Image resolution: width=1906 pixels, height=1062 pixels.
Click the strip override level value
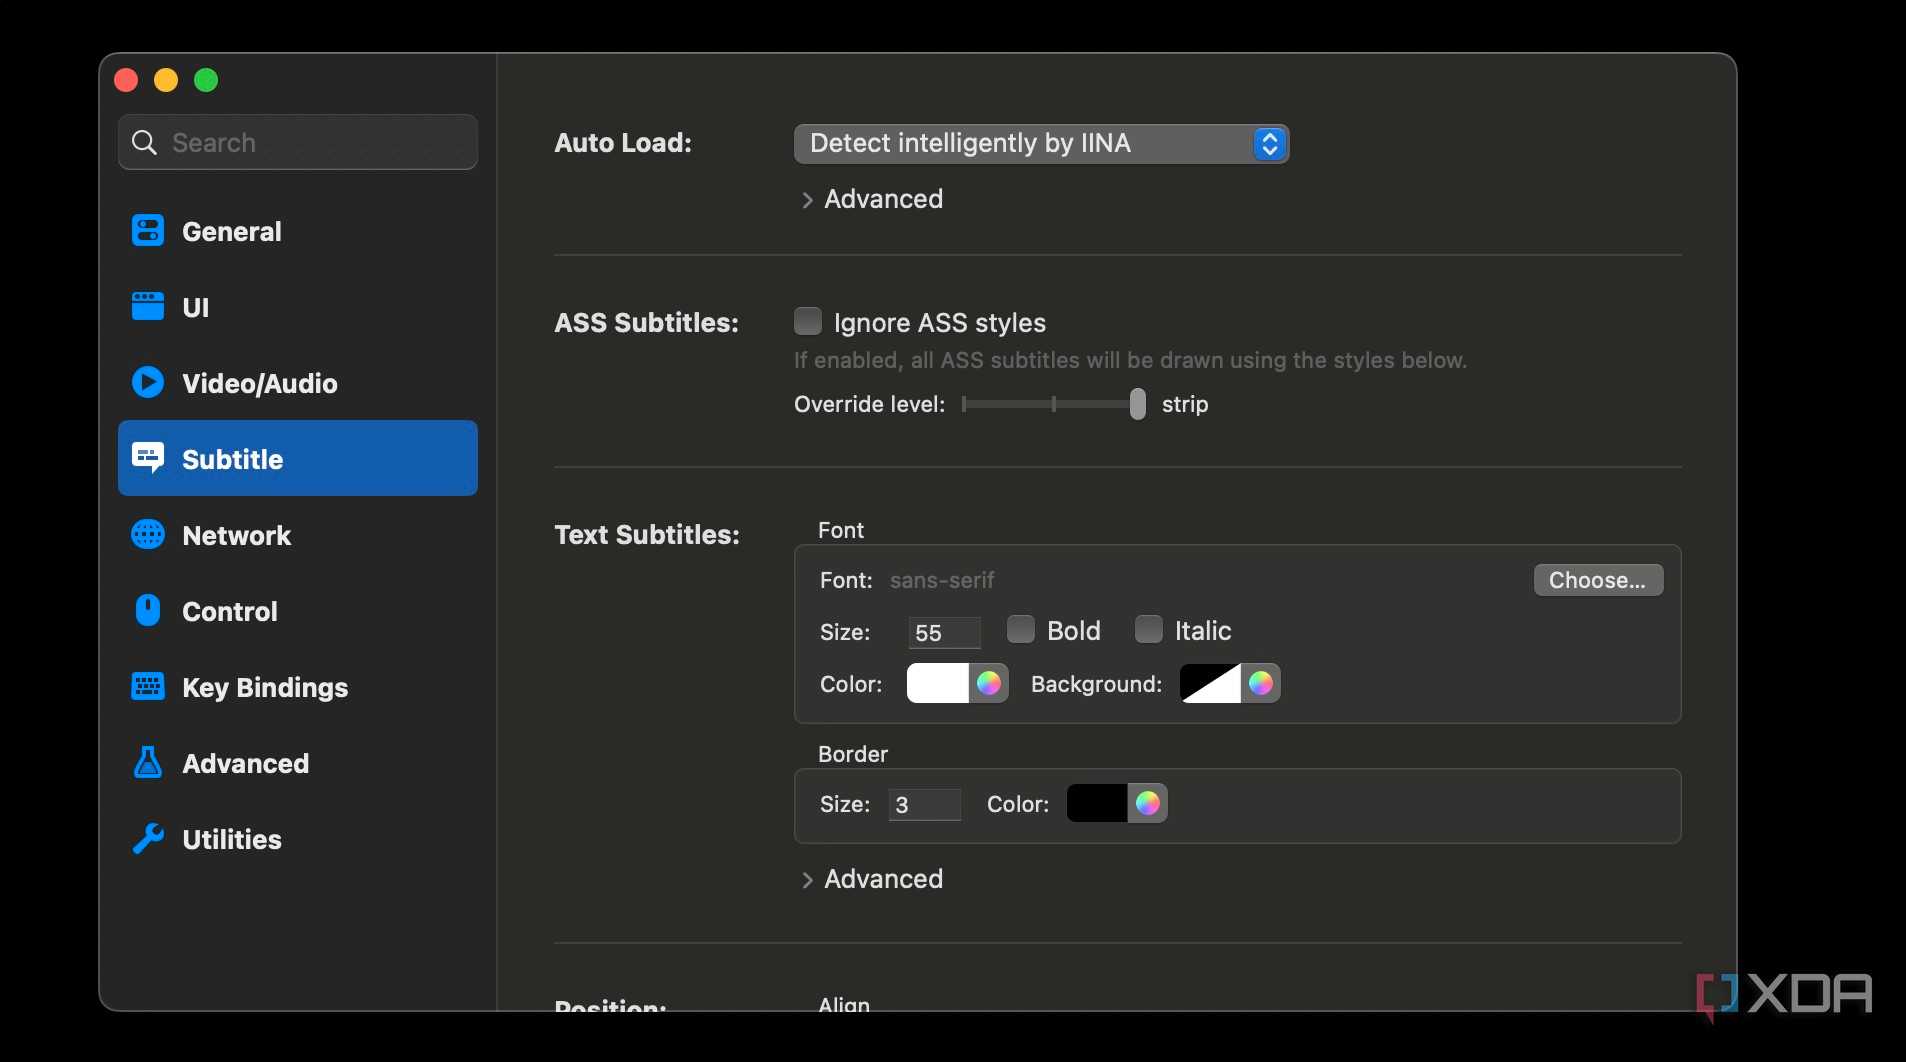1185,404
